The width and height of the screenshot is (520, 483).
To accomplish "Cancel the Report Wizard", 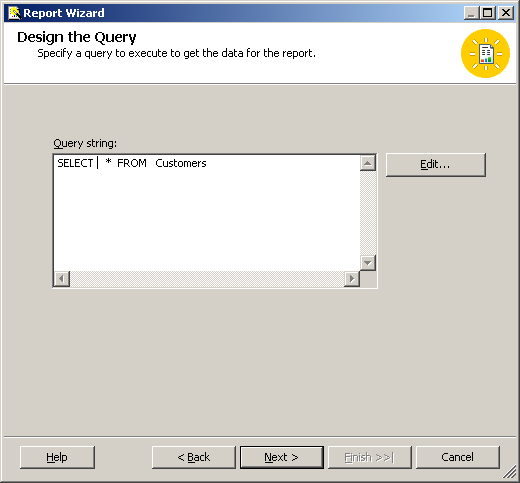I will coord(458,457).
